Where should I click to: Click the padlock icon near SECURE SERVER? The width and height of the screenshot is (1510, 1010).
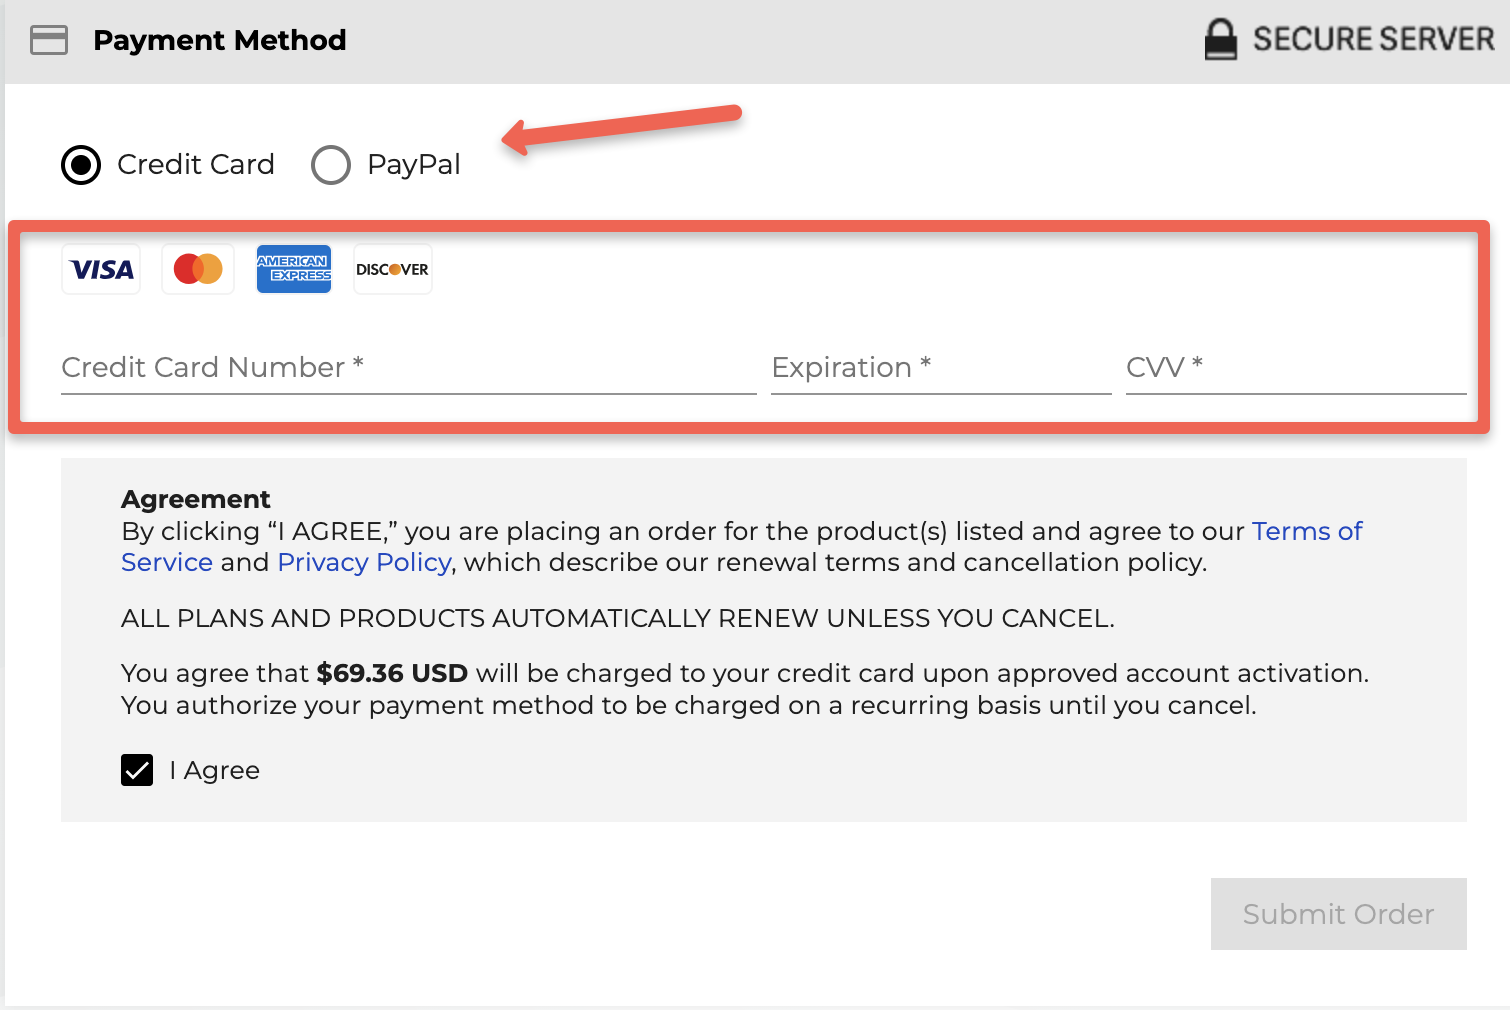coord(1222,39)
